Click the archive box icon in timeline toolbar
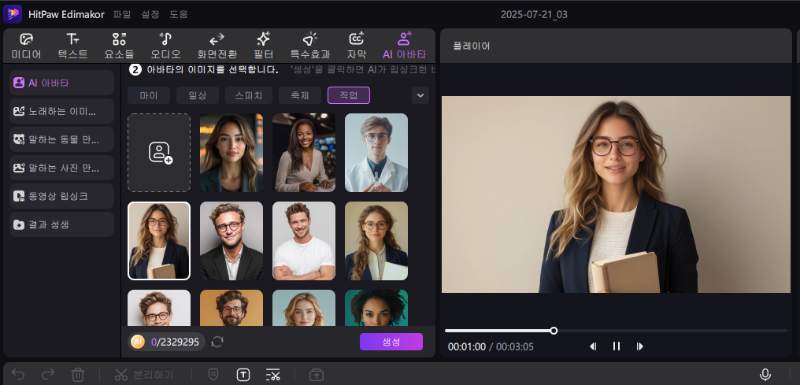This screenshot has height=385, width=800. pos(316,375)
